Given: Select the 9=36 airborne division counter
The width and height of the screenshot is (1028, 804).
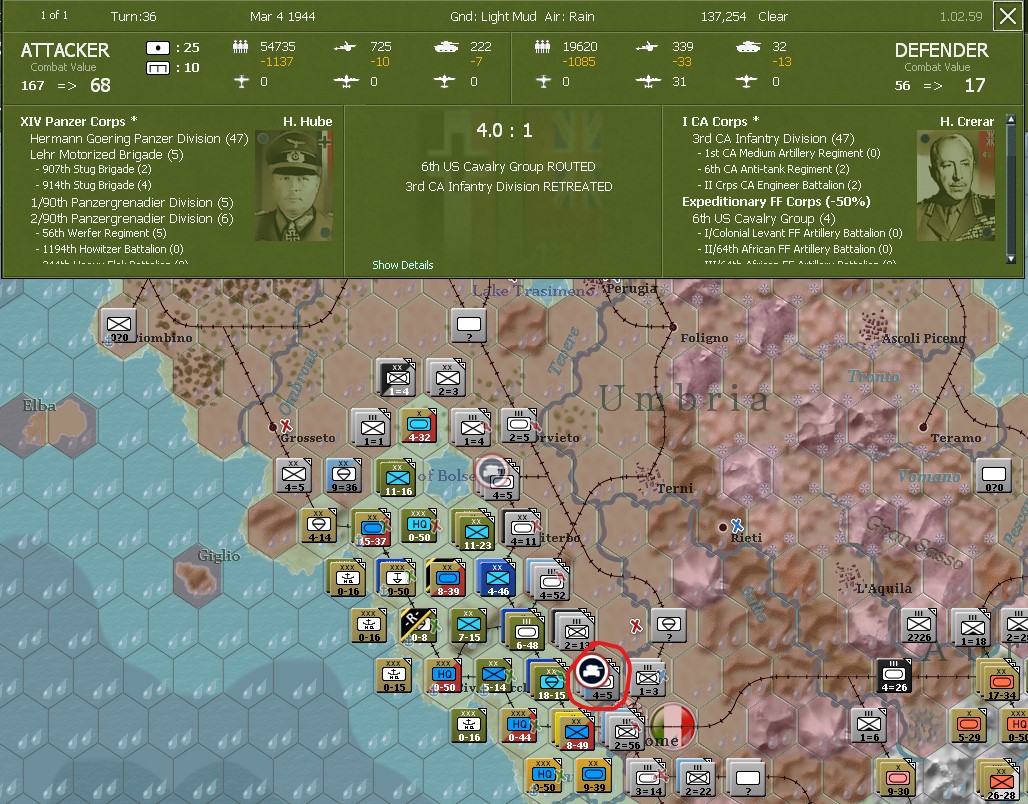Looking at the screenshot, I should [x=344, y=475].
